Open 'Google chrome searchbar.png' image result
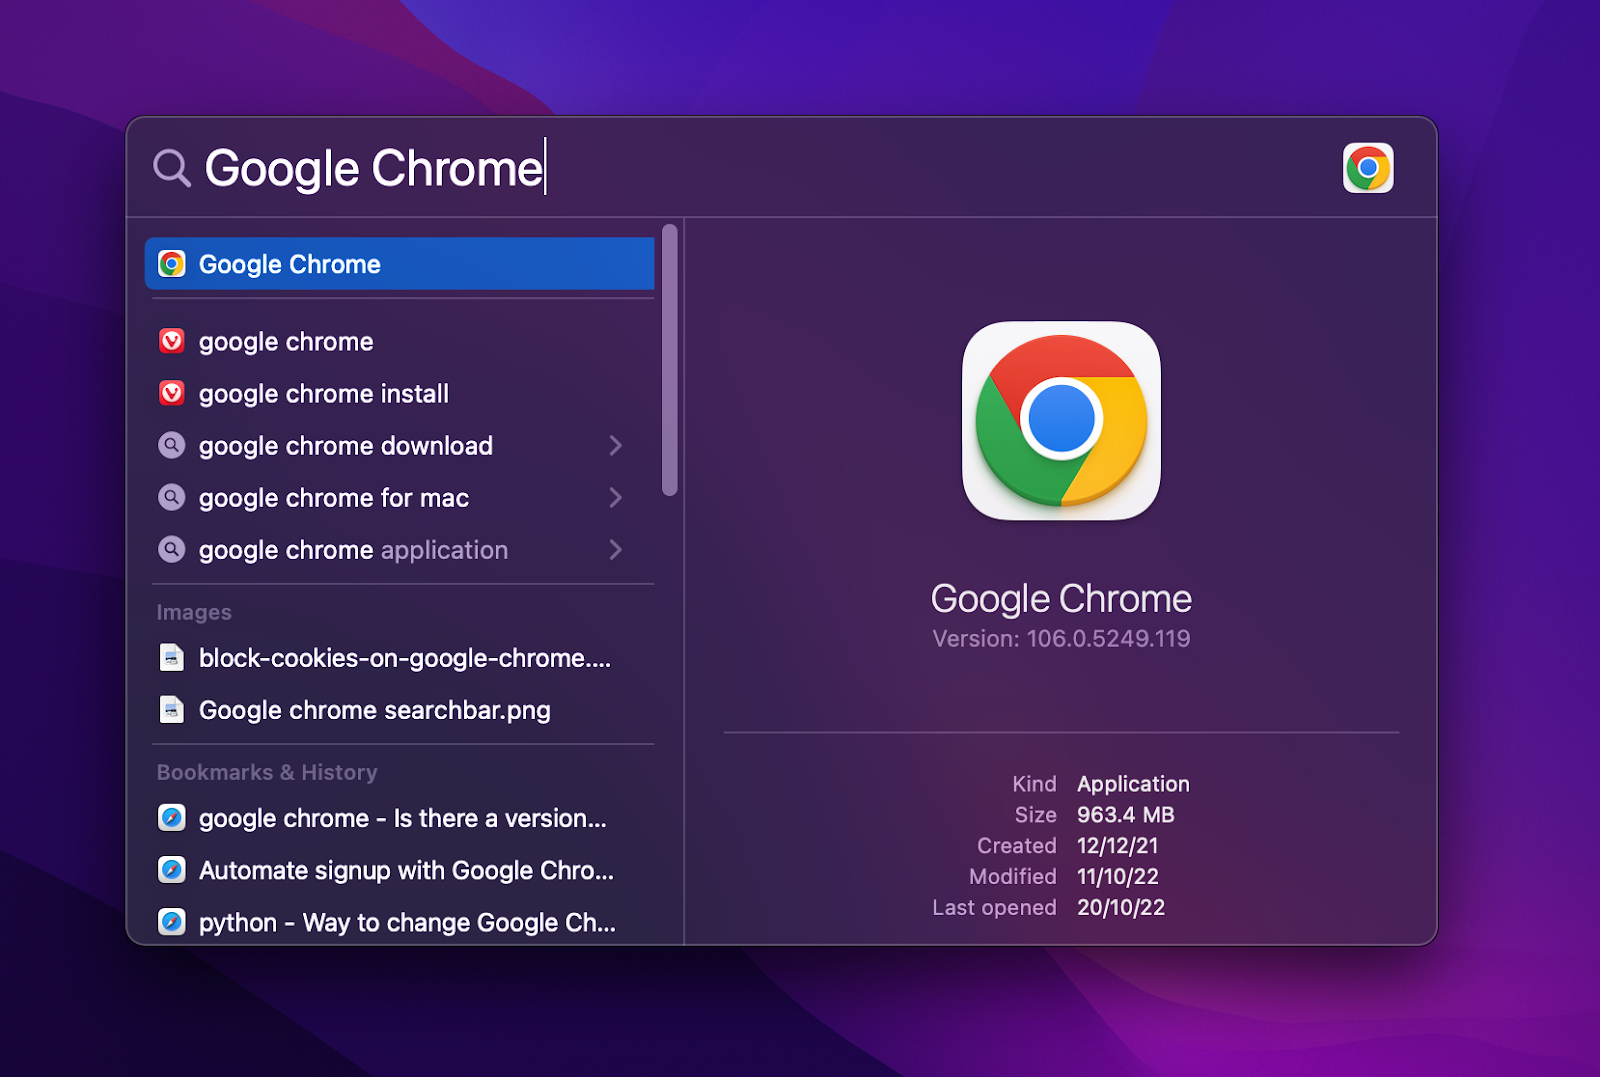This screenshot has height=1077, width=1600. pyautogui.click(x=400, y=709)
